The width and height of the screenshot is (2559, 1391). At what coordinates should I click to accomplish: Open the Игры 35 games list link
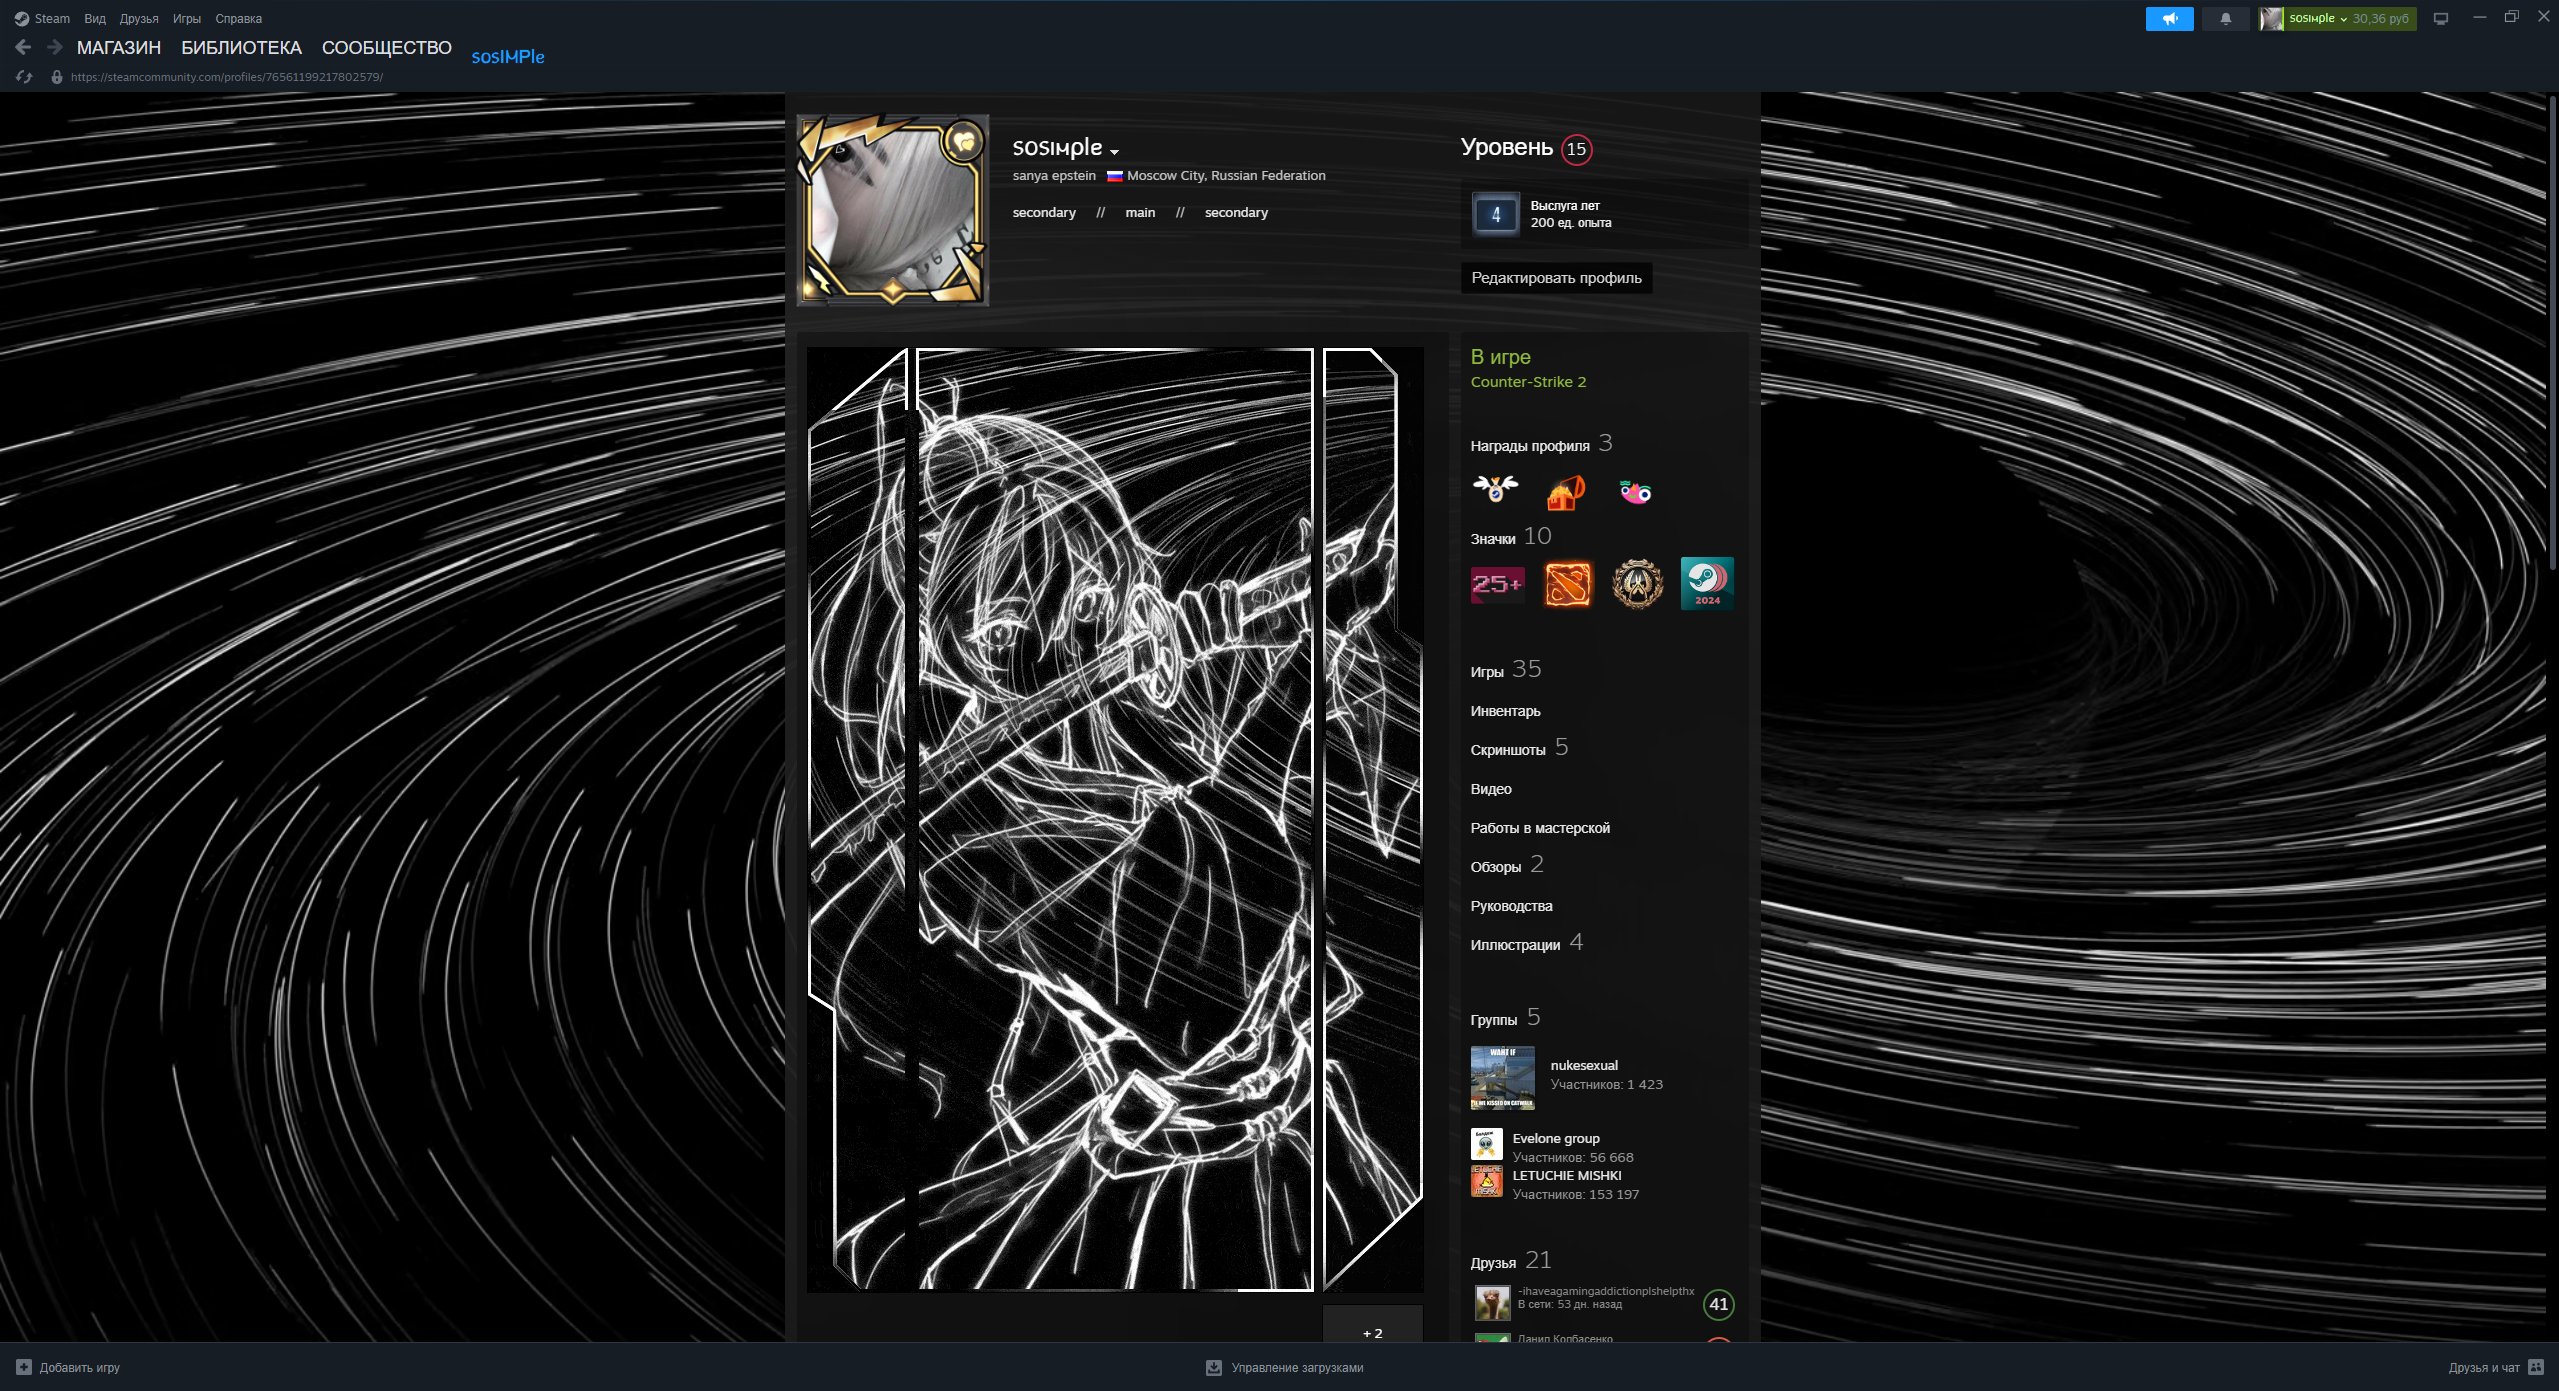[1506, 670]
